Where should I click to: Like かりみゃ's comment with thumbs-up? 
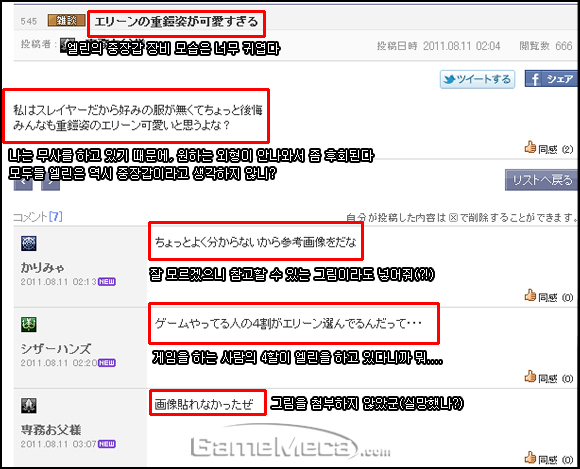point(530,295)
